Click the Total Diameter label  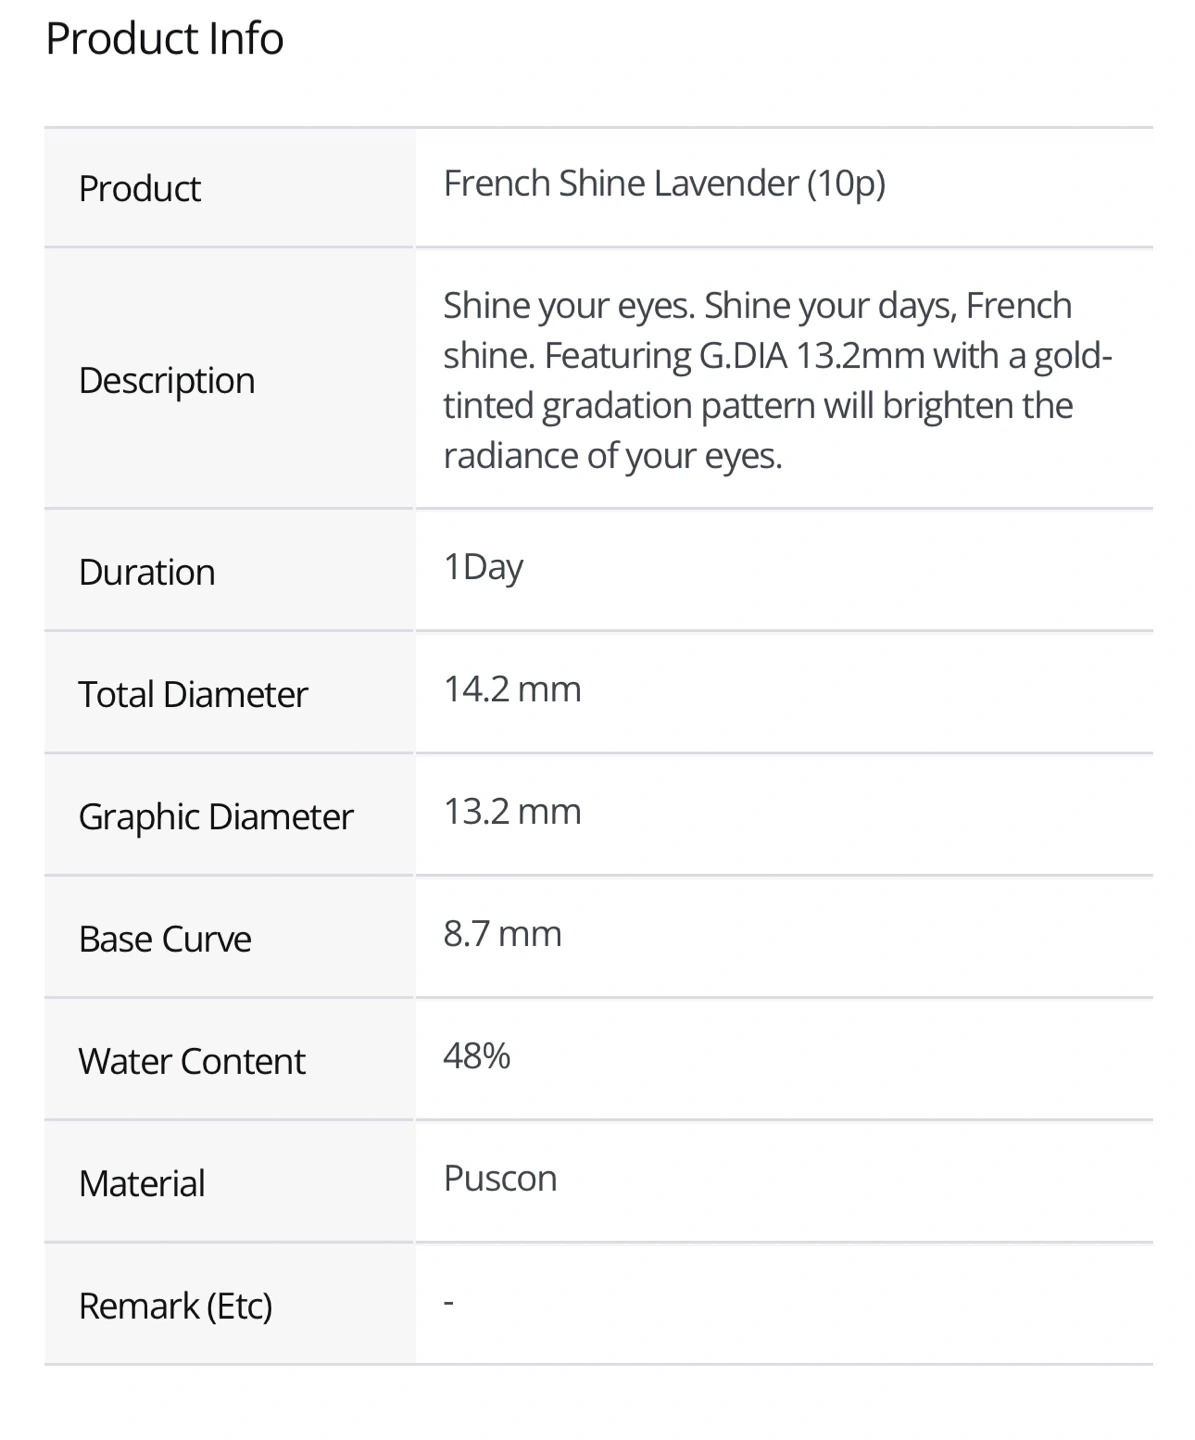point(193,695)
